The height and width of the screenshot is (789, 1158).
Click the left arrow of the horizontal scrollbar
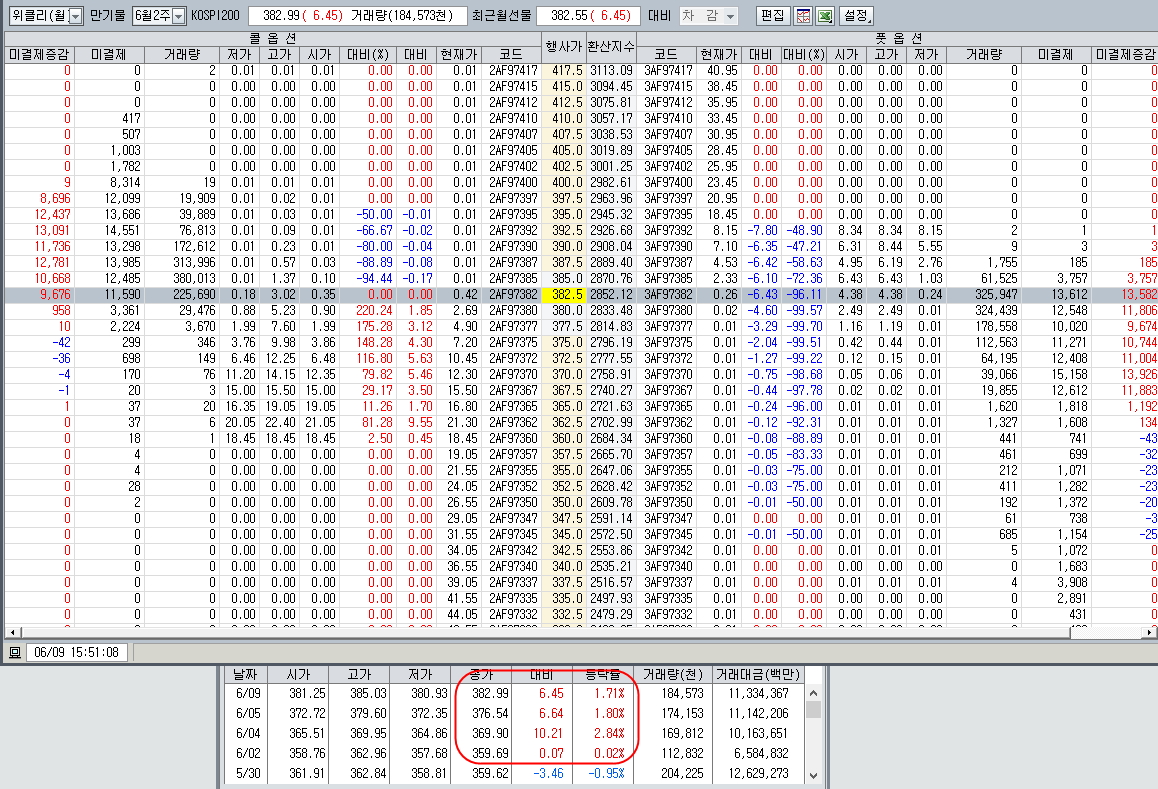(10, 632)
